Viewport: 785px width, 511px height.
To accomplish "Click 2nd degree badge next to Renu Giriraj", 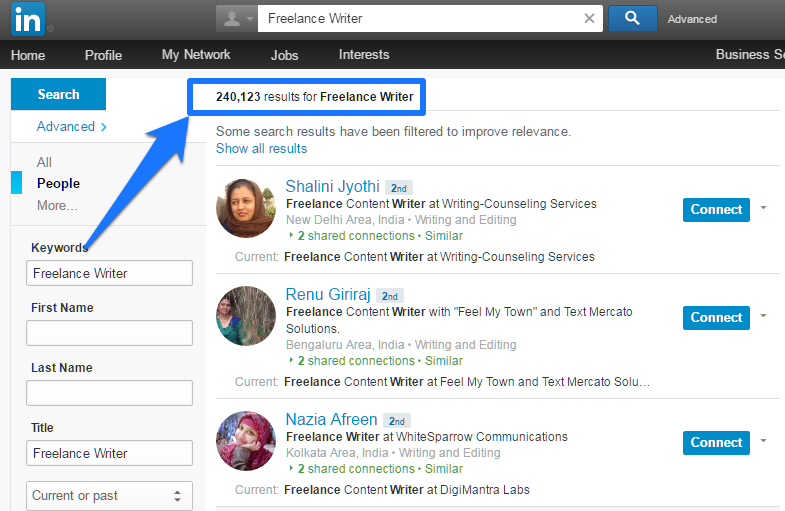I will (x=389, y=296).
